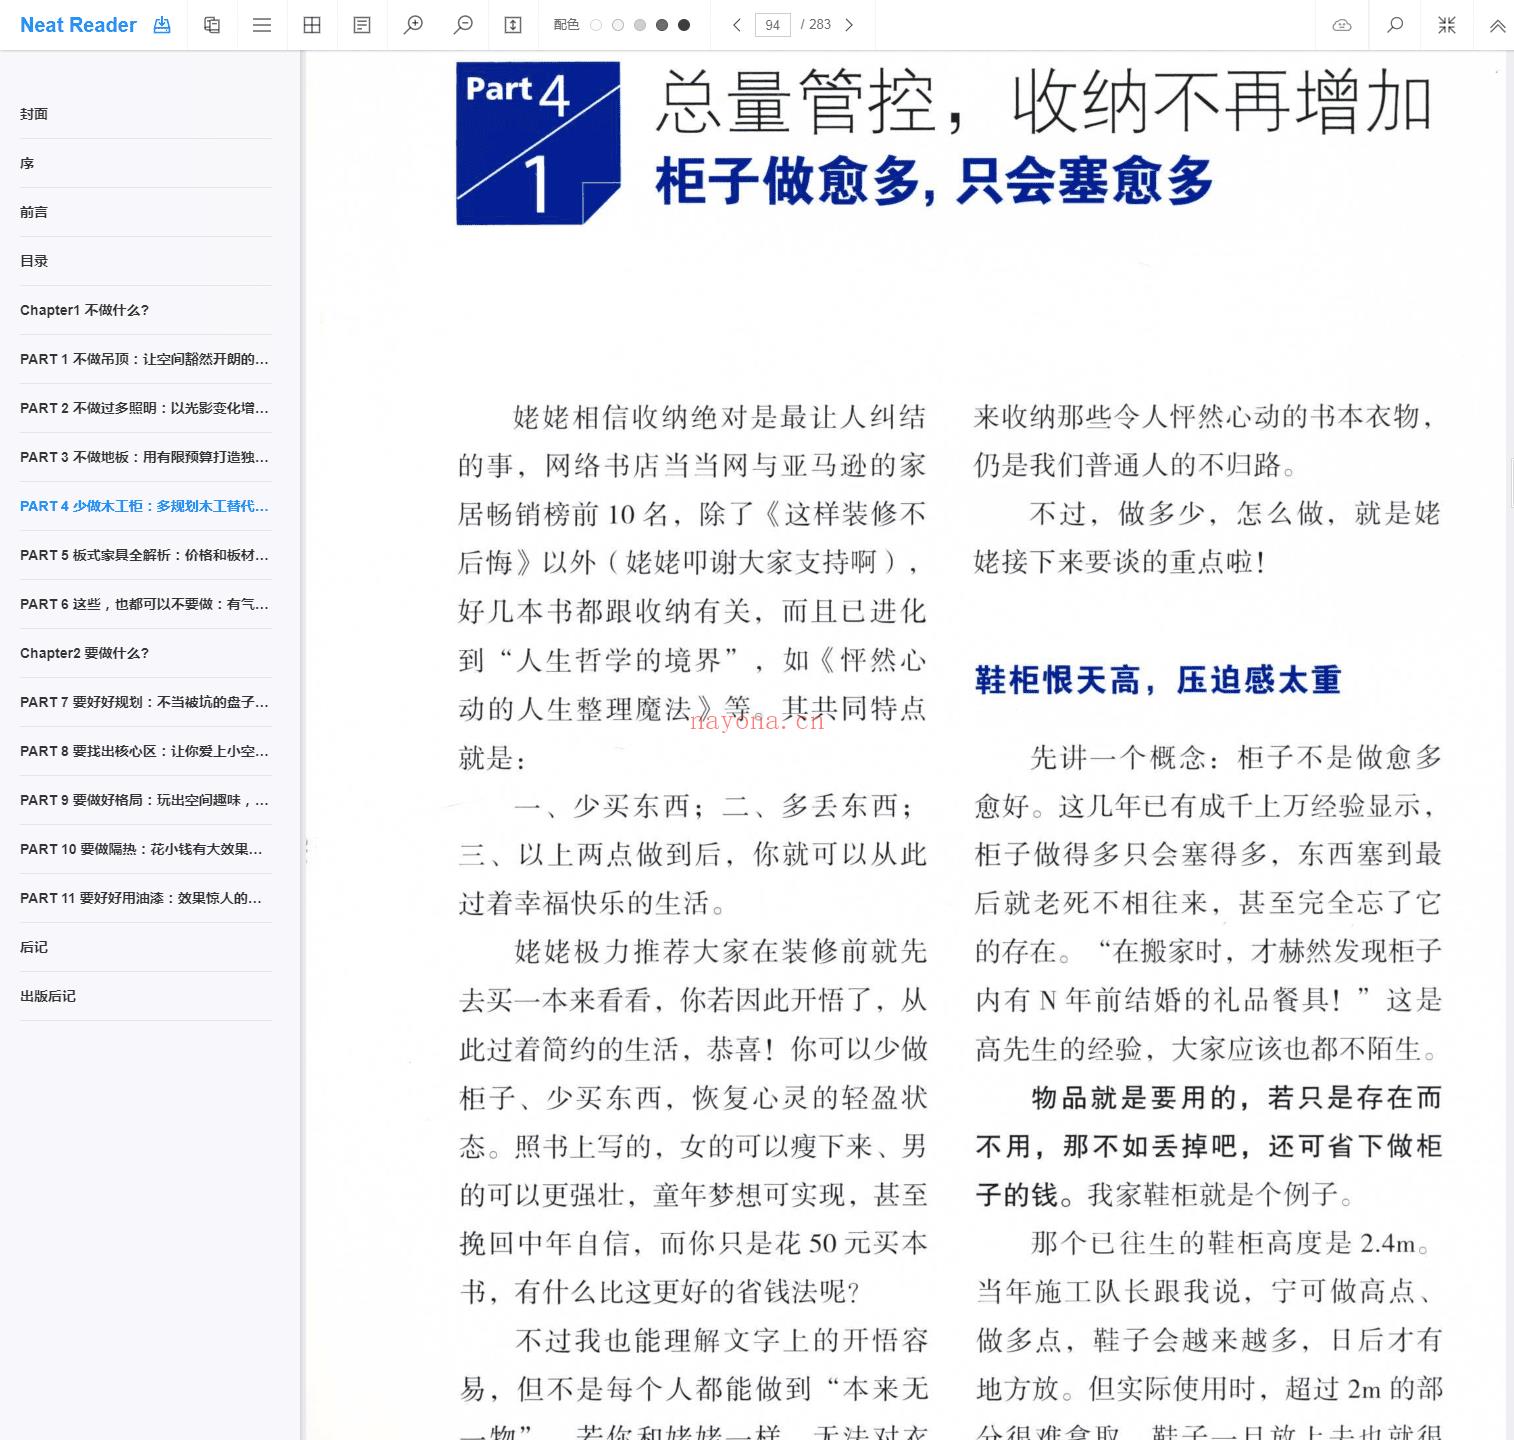Zoom in with the magnifier plus icon
The image size is (1514, 1440).
tap(413, 25)
